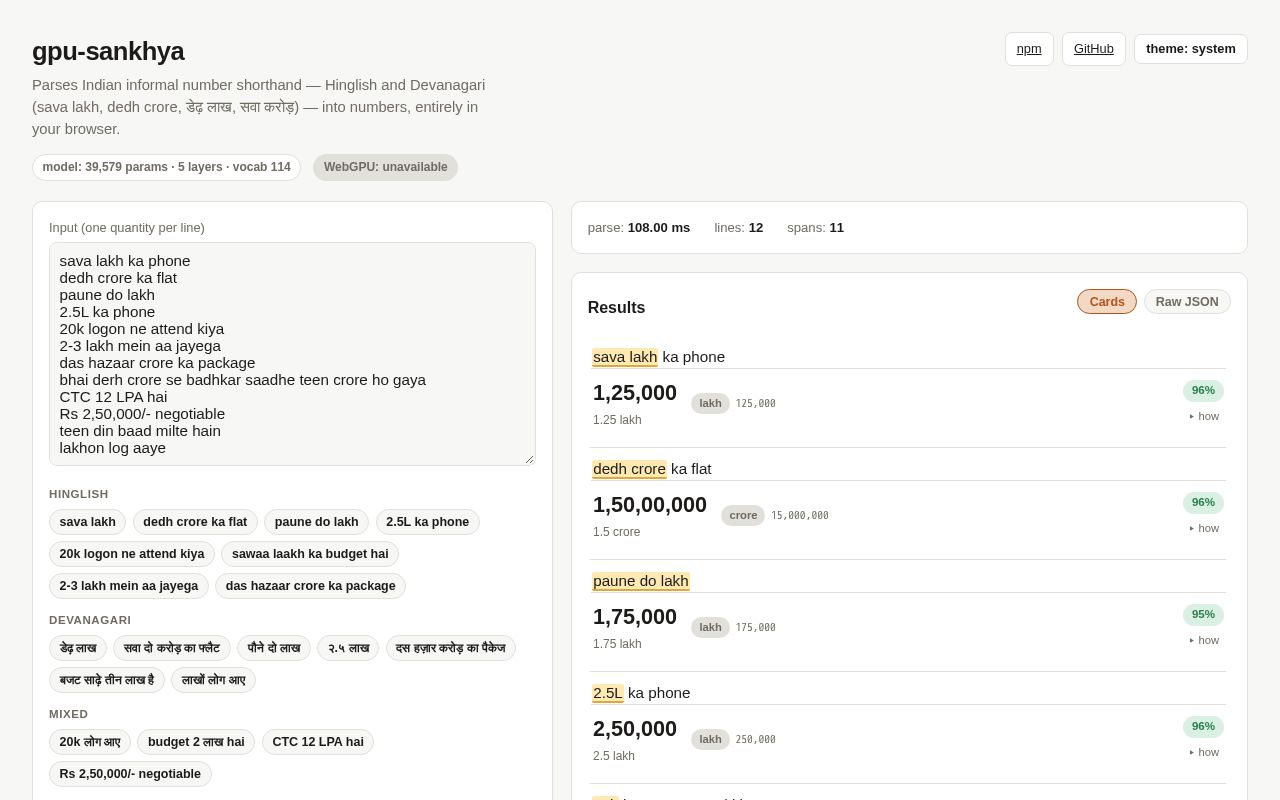The height and width of the screenshot is (800, 1280).
Task: Select the "सवा दो करोड़ का फ्लैट" chip
Action: tap(172, 648)
